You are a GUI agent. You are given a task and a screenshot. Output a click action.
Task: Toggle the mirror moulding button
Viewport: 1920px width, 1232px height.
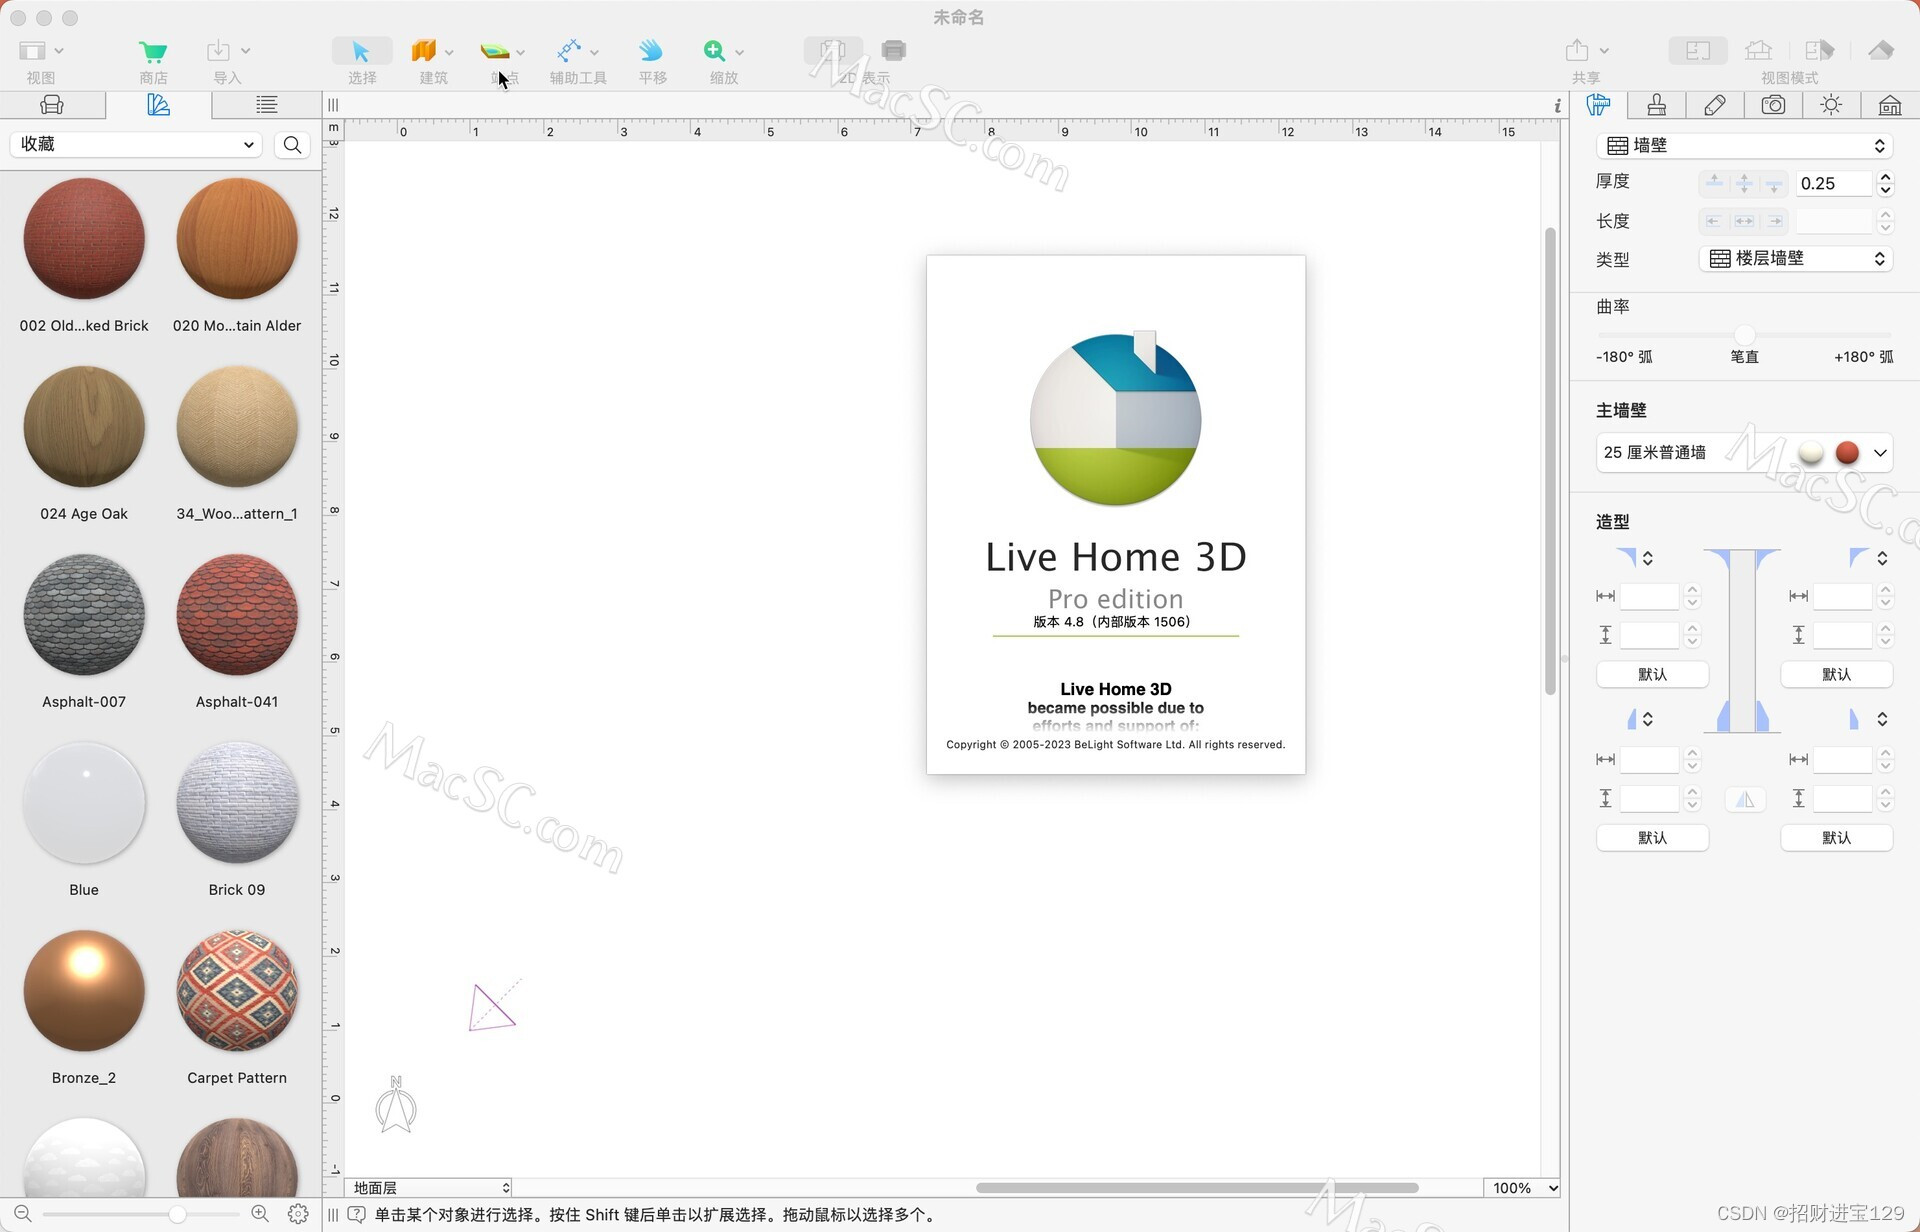(1745, 799)
